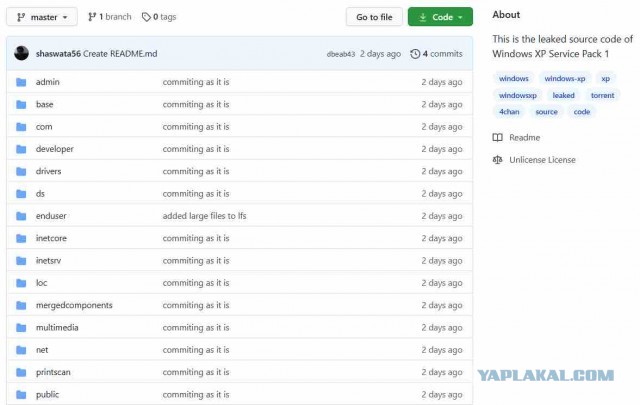Image resolution: width=640 pixels, height=405 pixels.
Task: Click the Go to file button
Action: tap(374, 17)
